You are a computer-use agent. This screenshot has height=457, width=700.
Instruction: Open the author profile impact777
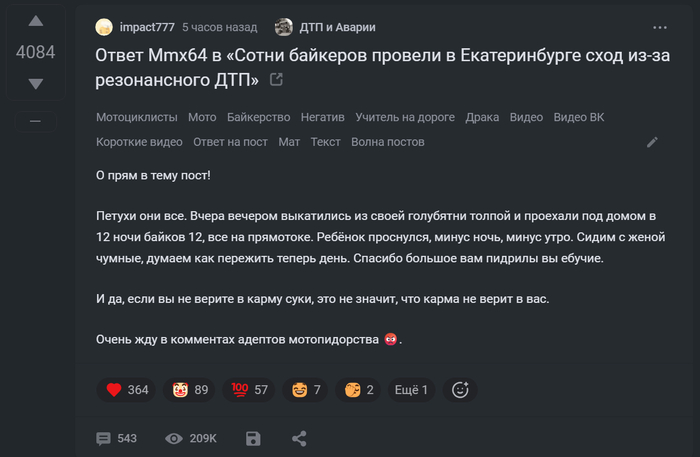148,27
